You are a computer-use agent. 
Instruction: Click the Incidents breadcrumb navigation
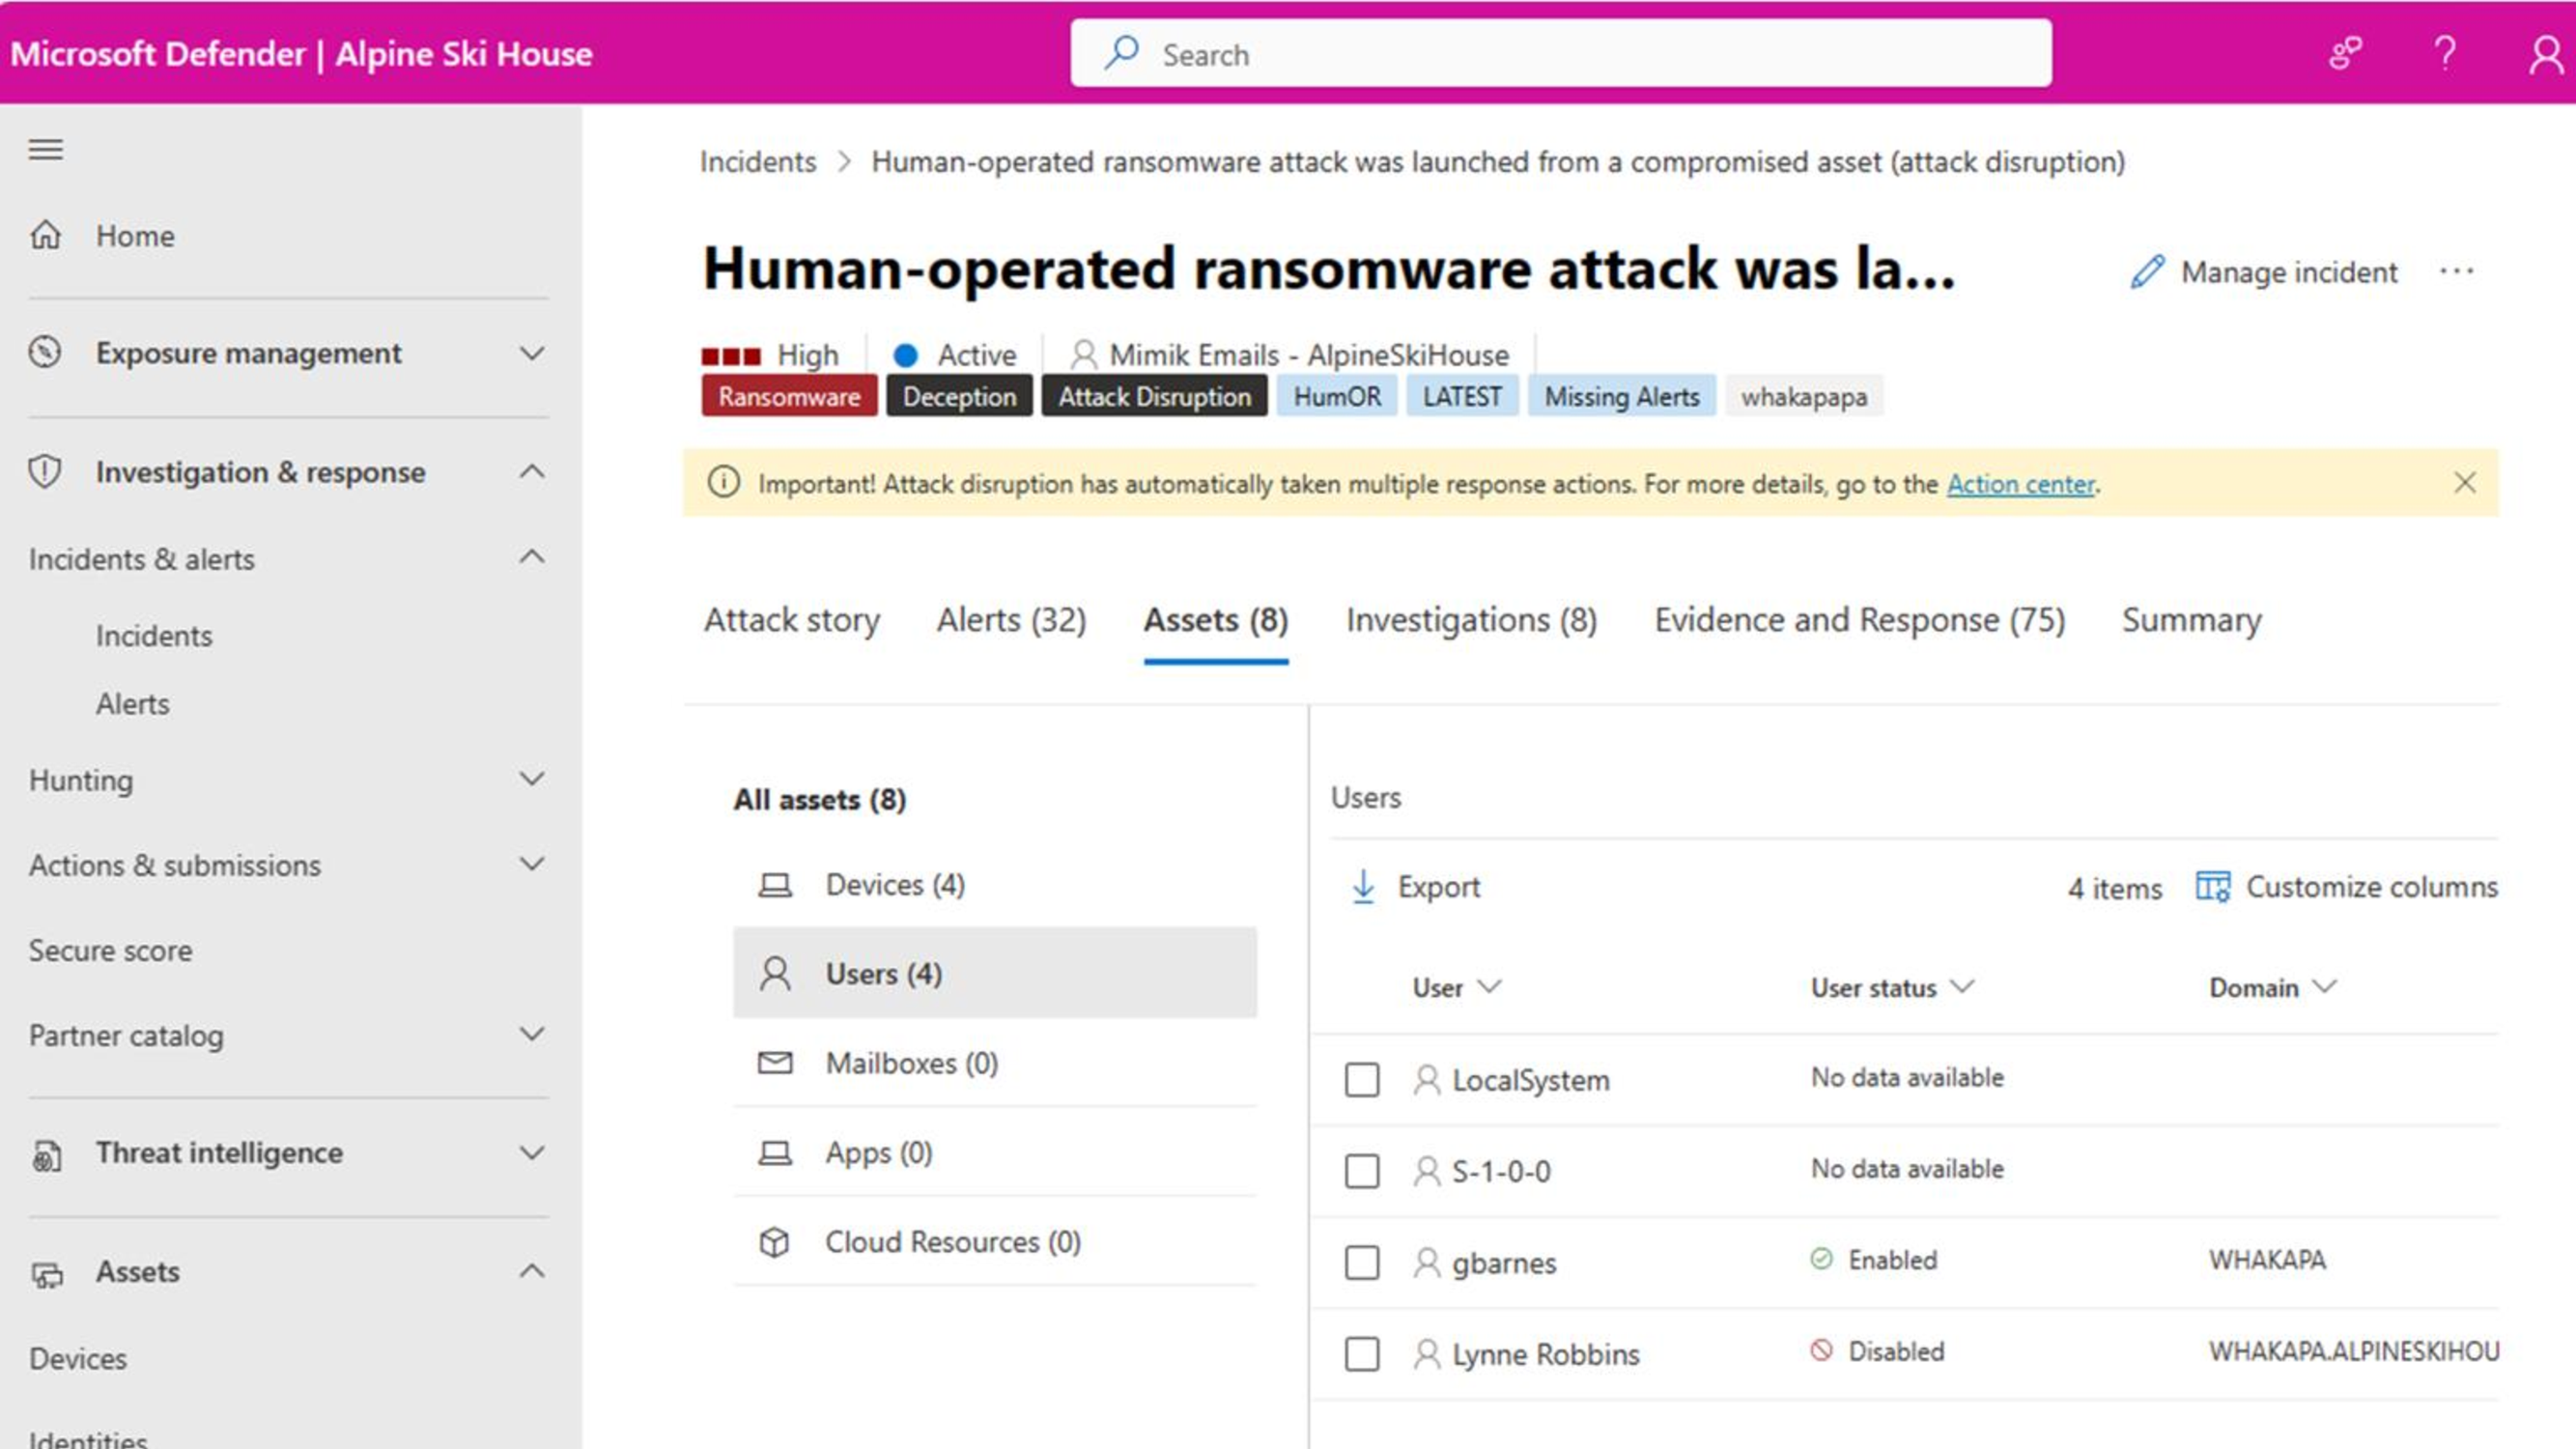pos(757,161)
